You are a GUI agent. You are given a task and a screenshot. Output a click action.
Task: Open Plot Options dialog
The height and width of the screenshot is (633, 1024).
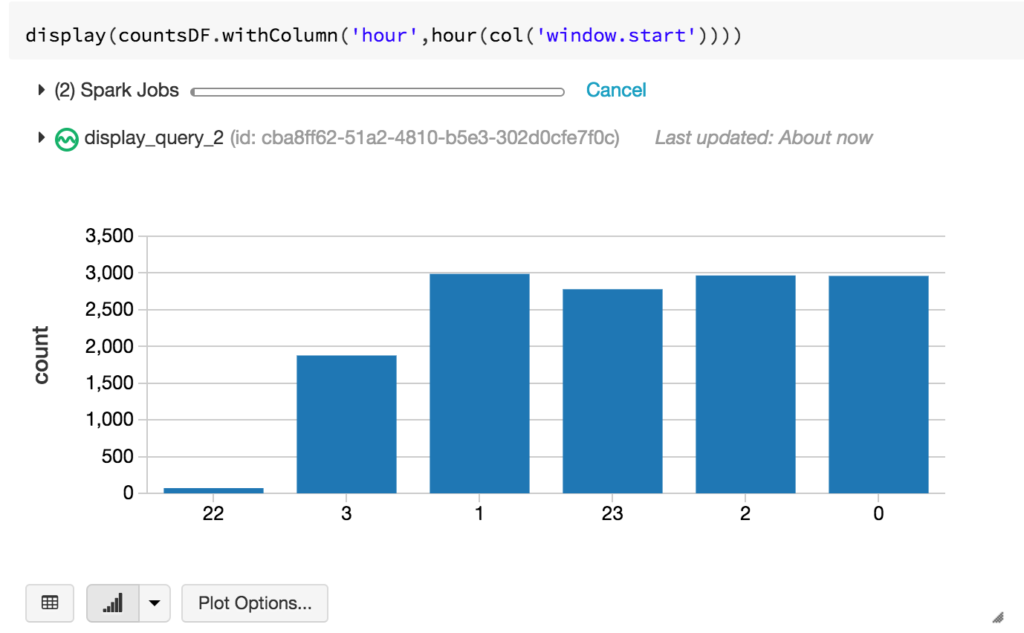pyautogui.click(x=254, y=603)
